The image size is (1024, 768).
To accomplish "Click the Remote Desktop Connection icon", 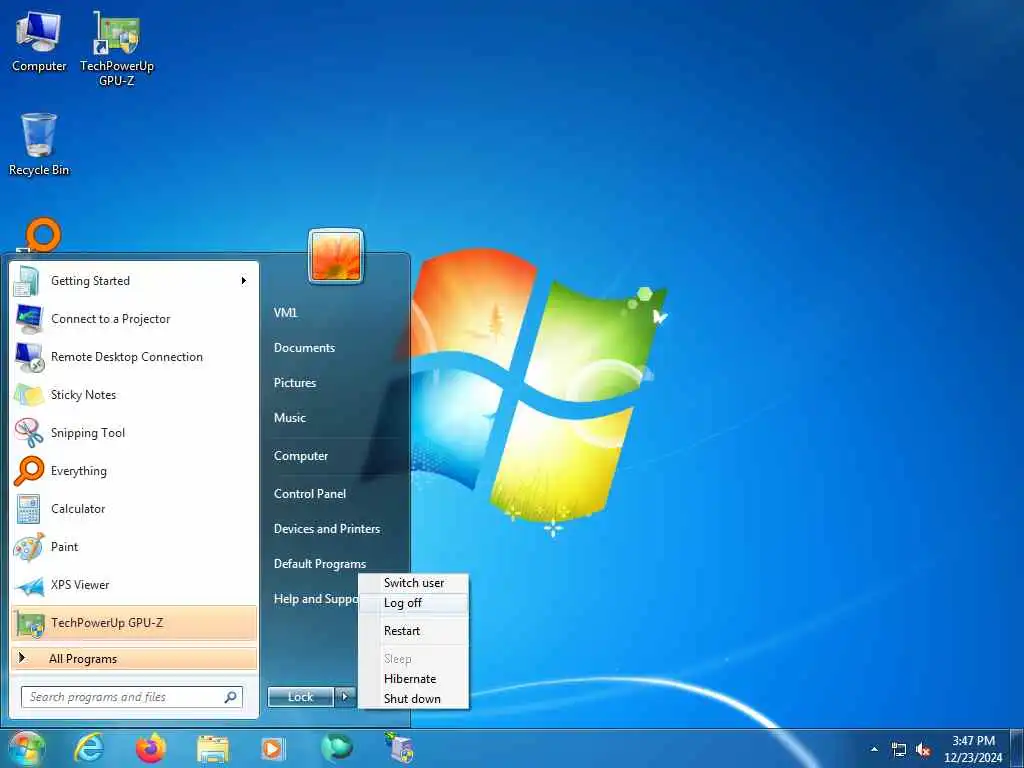I will pos(29,357).
